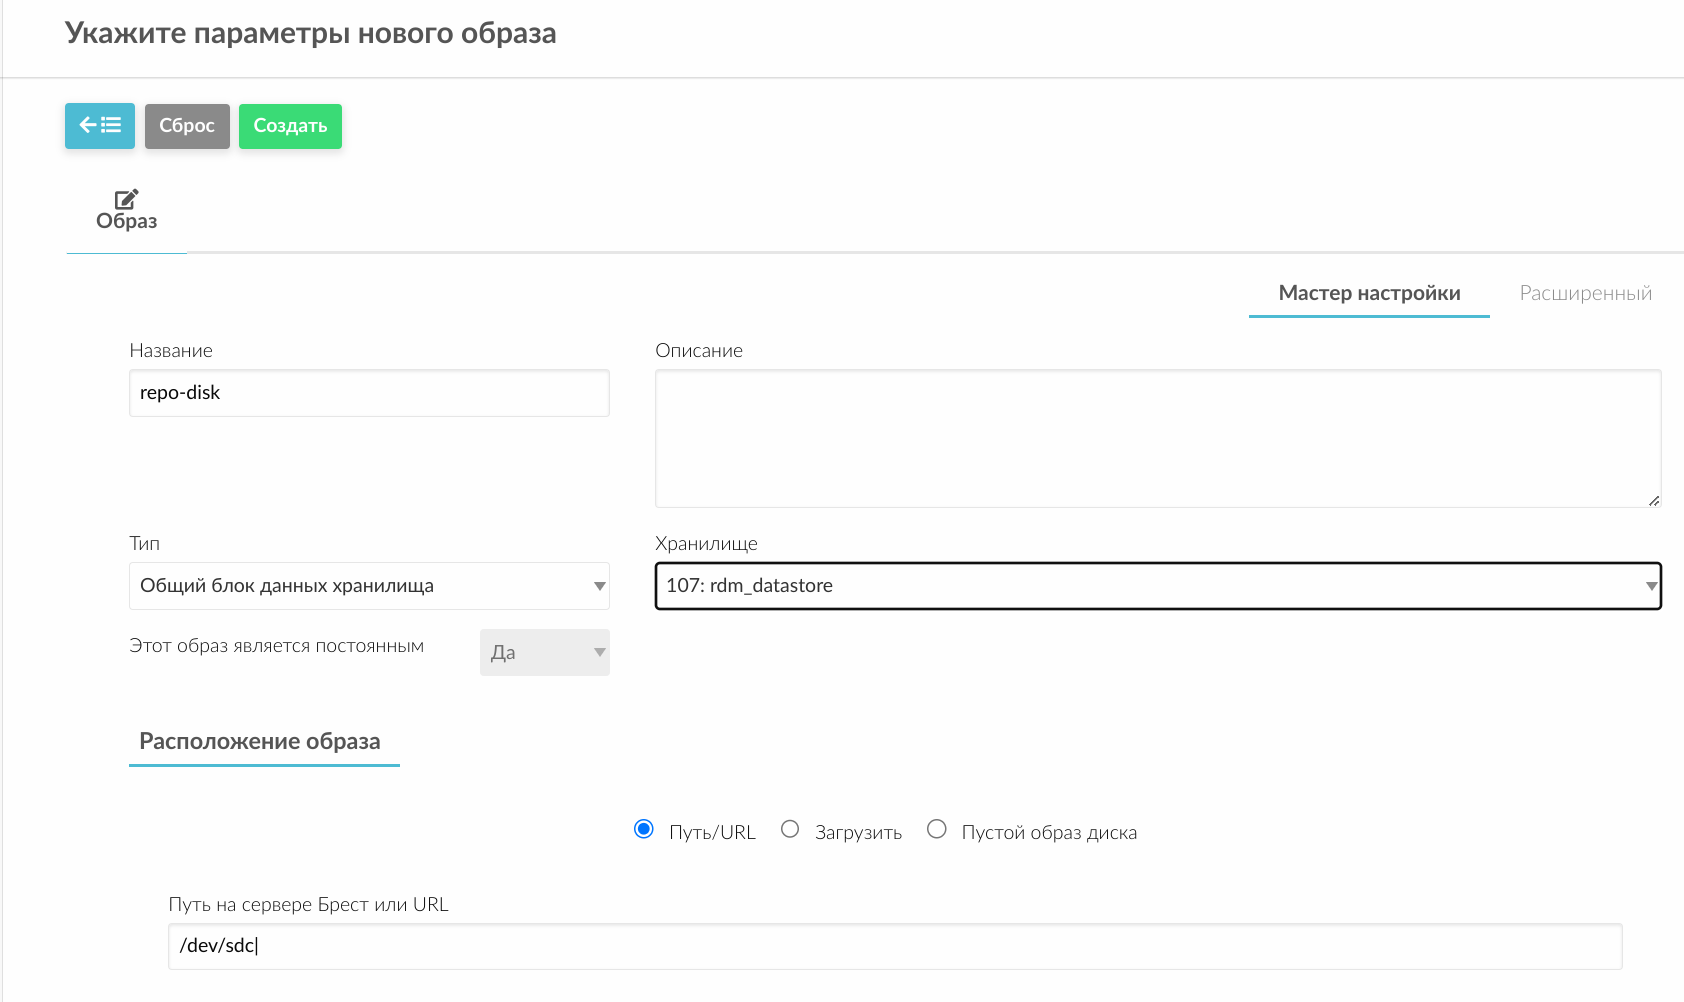Open the Расширенный tab
Image resolution: width=1684 pixels, height=1002 pixels.
[1585, 293]
